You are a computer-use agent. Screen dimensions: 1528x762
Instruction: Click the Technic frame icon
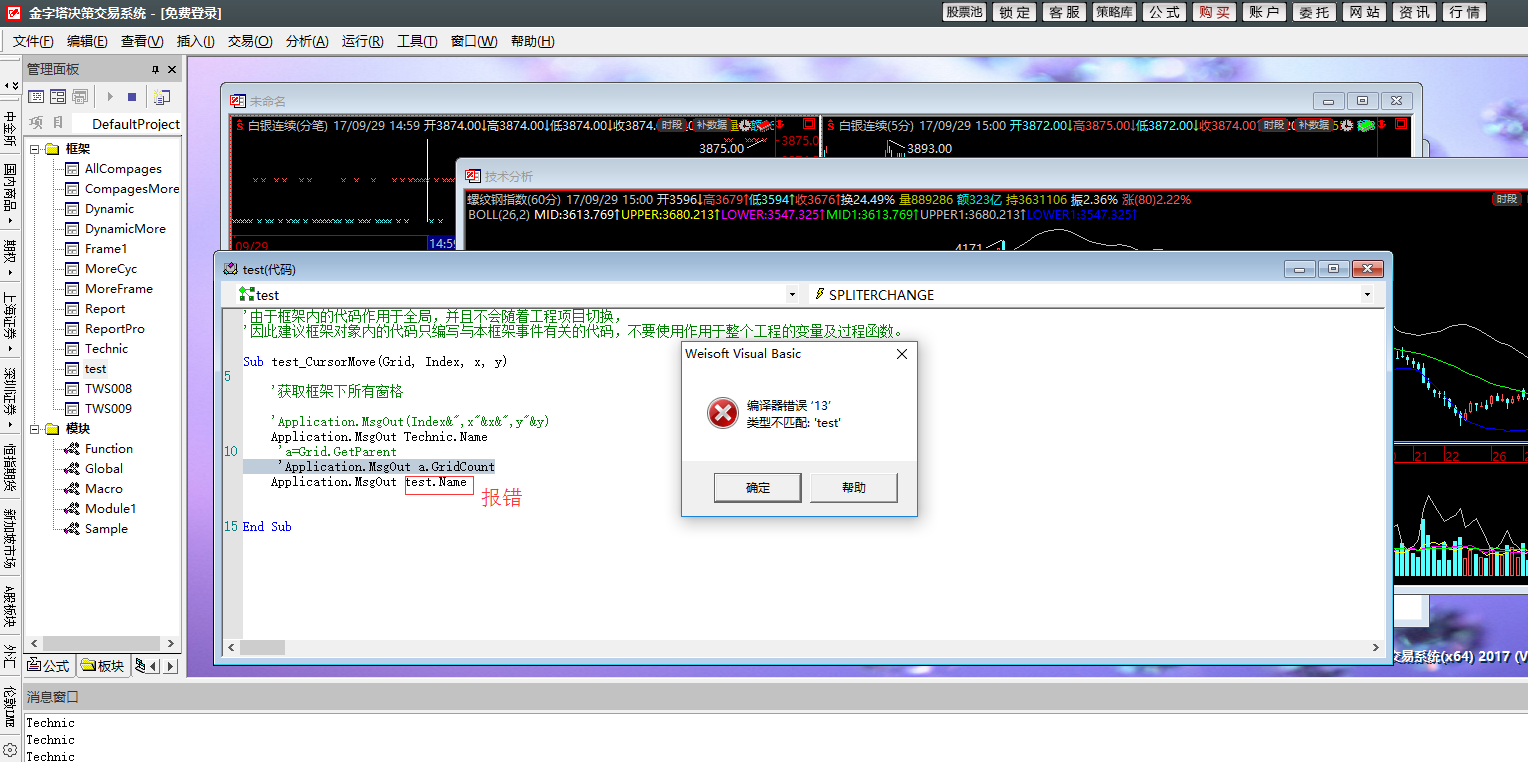coord(72,349)
